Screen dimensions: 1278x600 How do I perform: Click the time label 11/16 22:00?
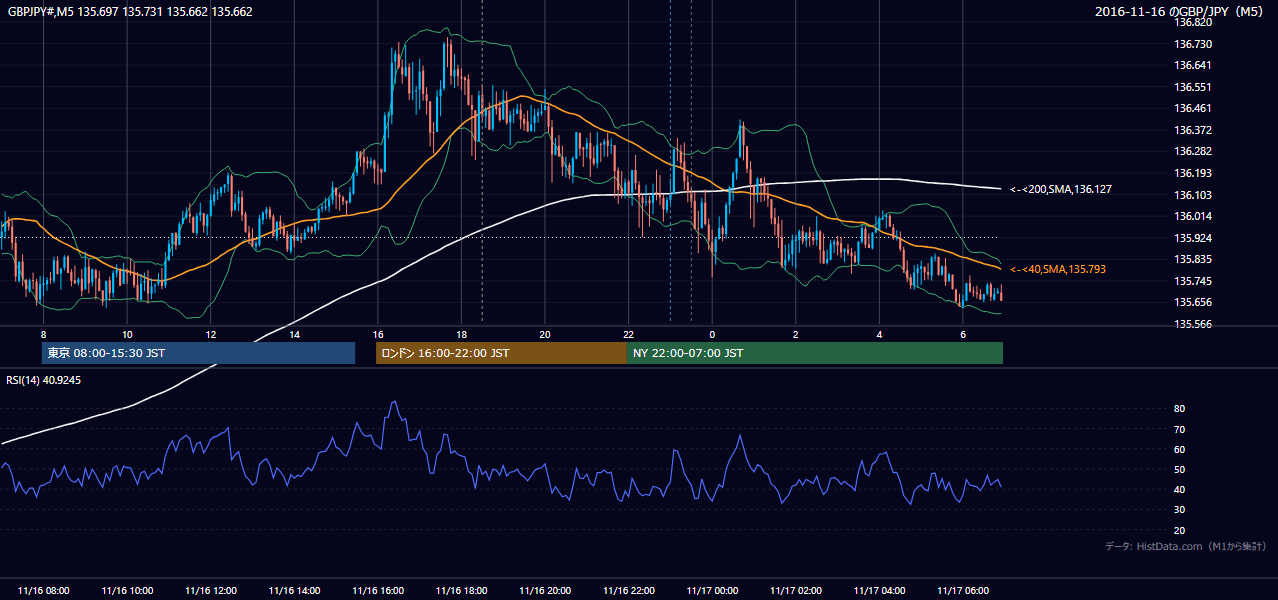629,591
